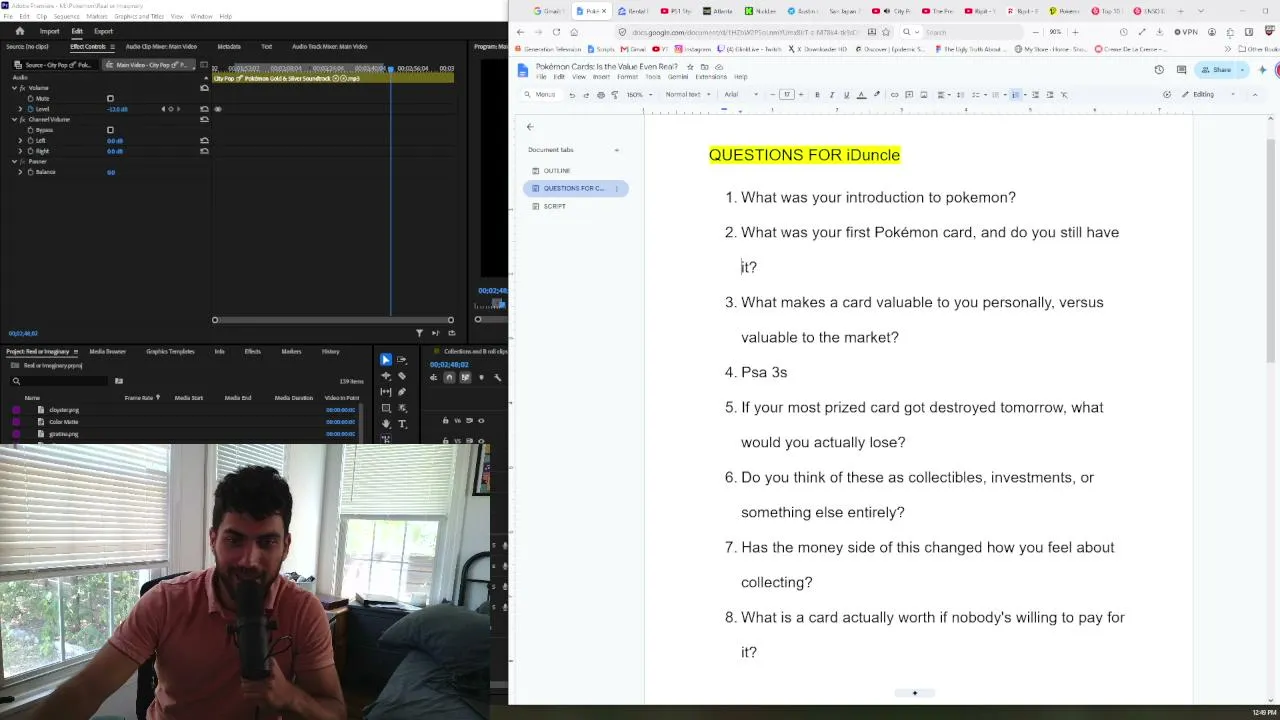1280x720 pixels.
Task: Open the SCRIPT document tab
Action: [x=554, y=206]
